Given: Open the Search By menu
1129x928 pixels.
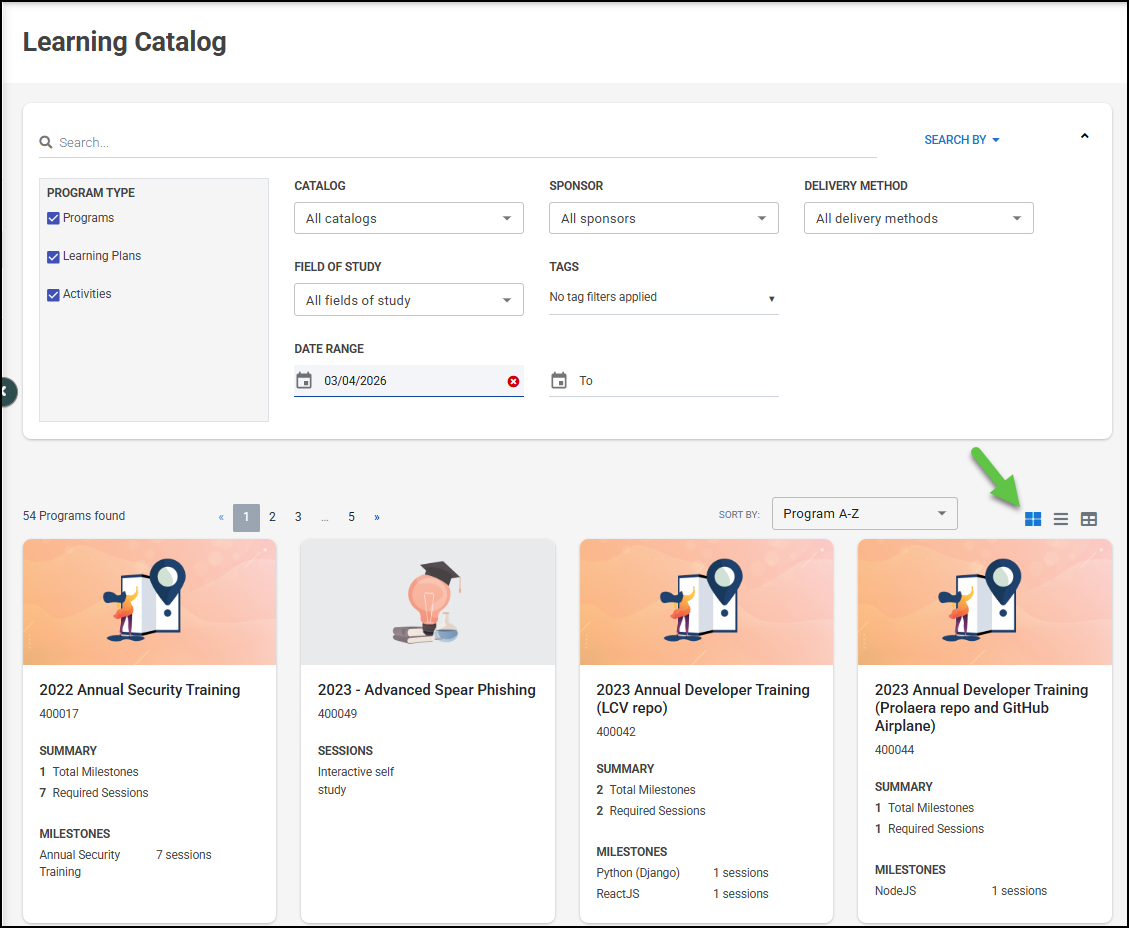Looking at the screenshot, I should tap(961, 140).
